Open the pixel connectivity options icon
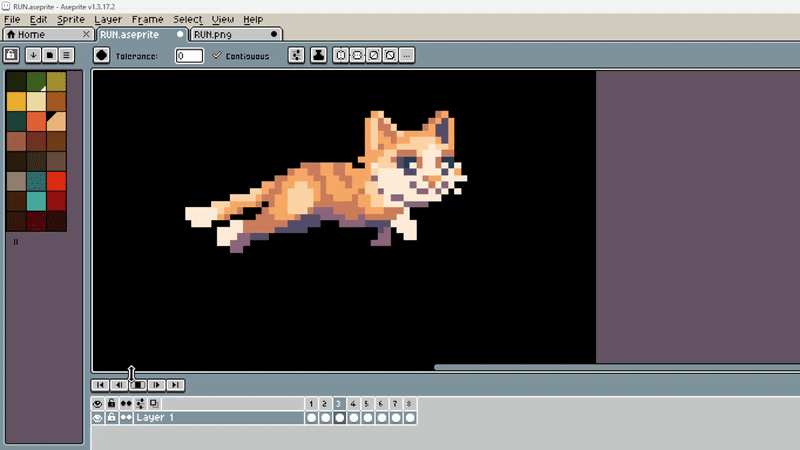This screenshot has width=800, height=450. [296, 55]
